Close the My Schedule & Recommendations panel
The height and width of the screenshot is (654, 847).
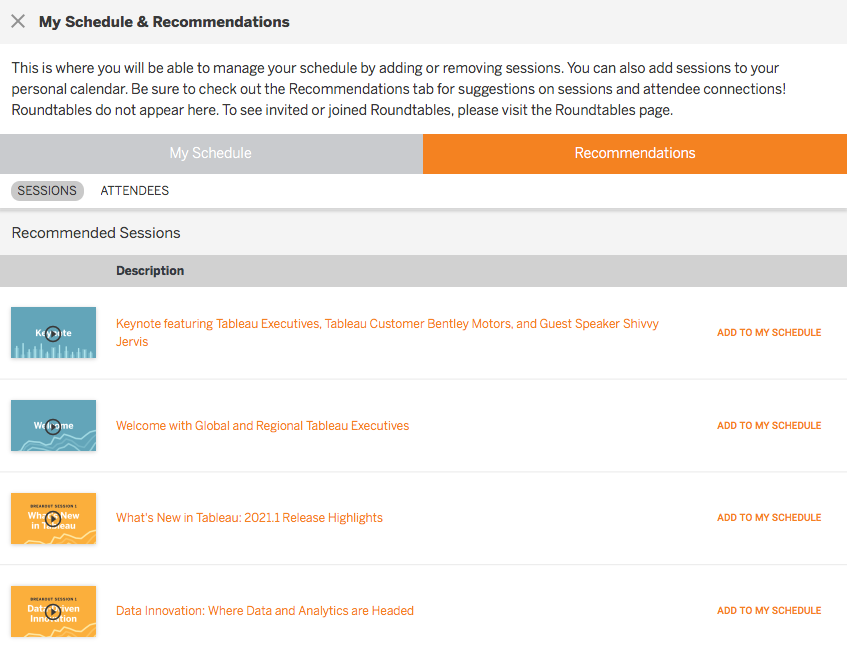pyautogui.click(x=18, y=21)
